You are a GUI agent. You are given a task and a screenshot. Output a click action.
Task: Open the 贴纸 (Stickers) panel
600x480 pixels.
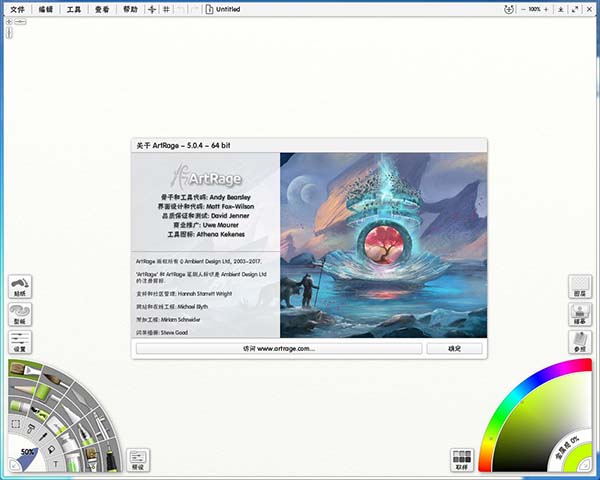tap(20, 287)
